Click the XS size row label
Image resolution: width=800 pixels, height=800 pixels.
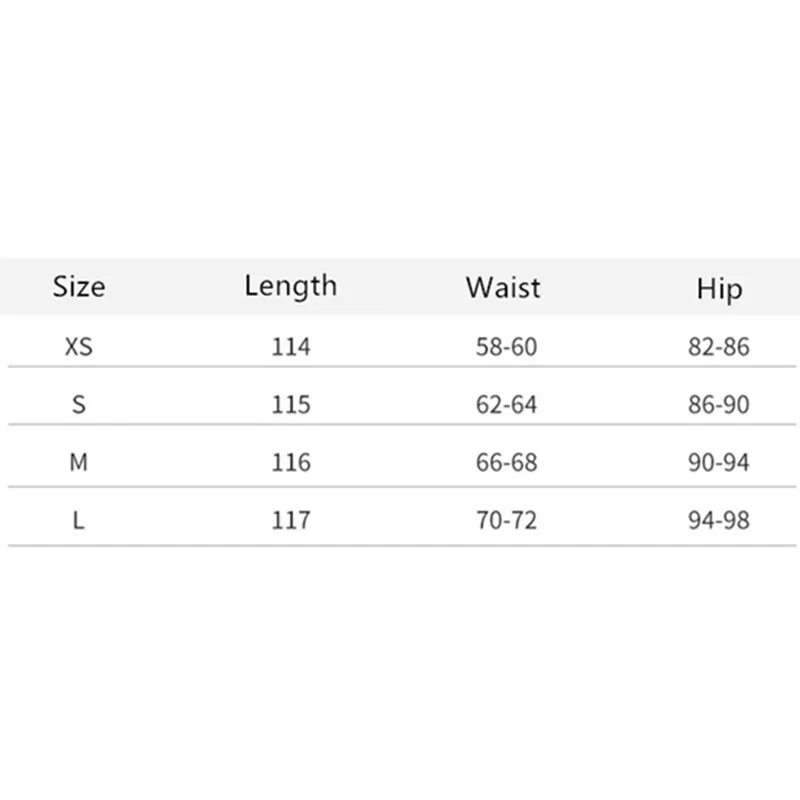click(79, 347)
